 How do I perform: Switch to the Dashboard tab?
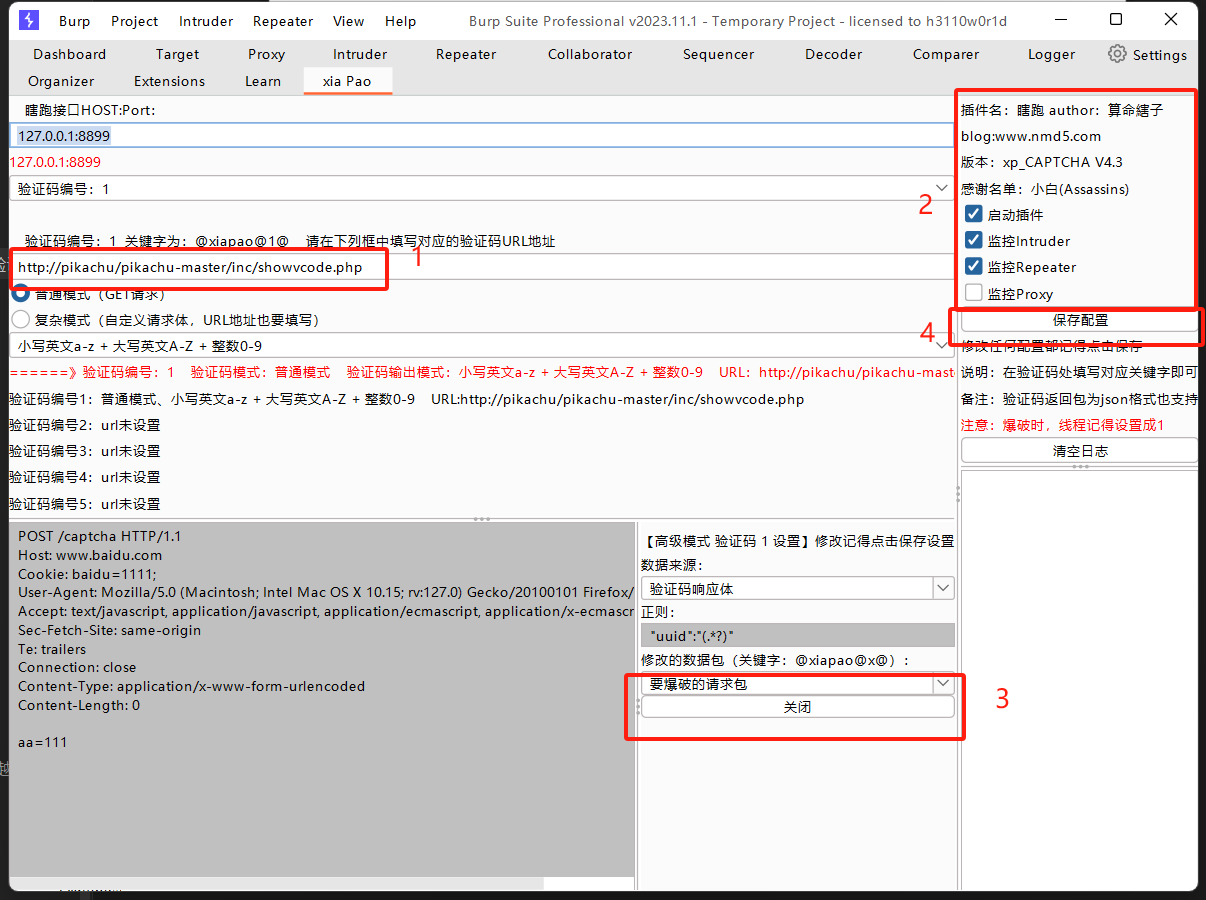69,54
